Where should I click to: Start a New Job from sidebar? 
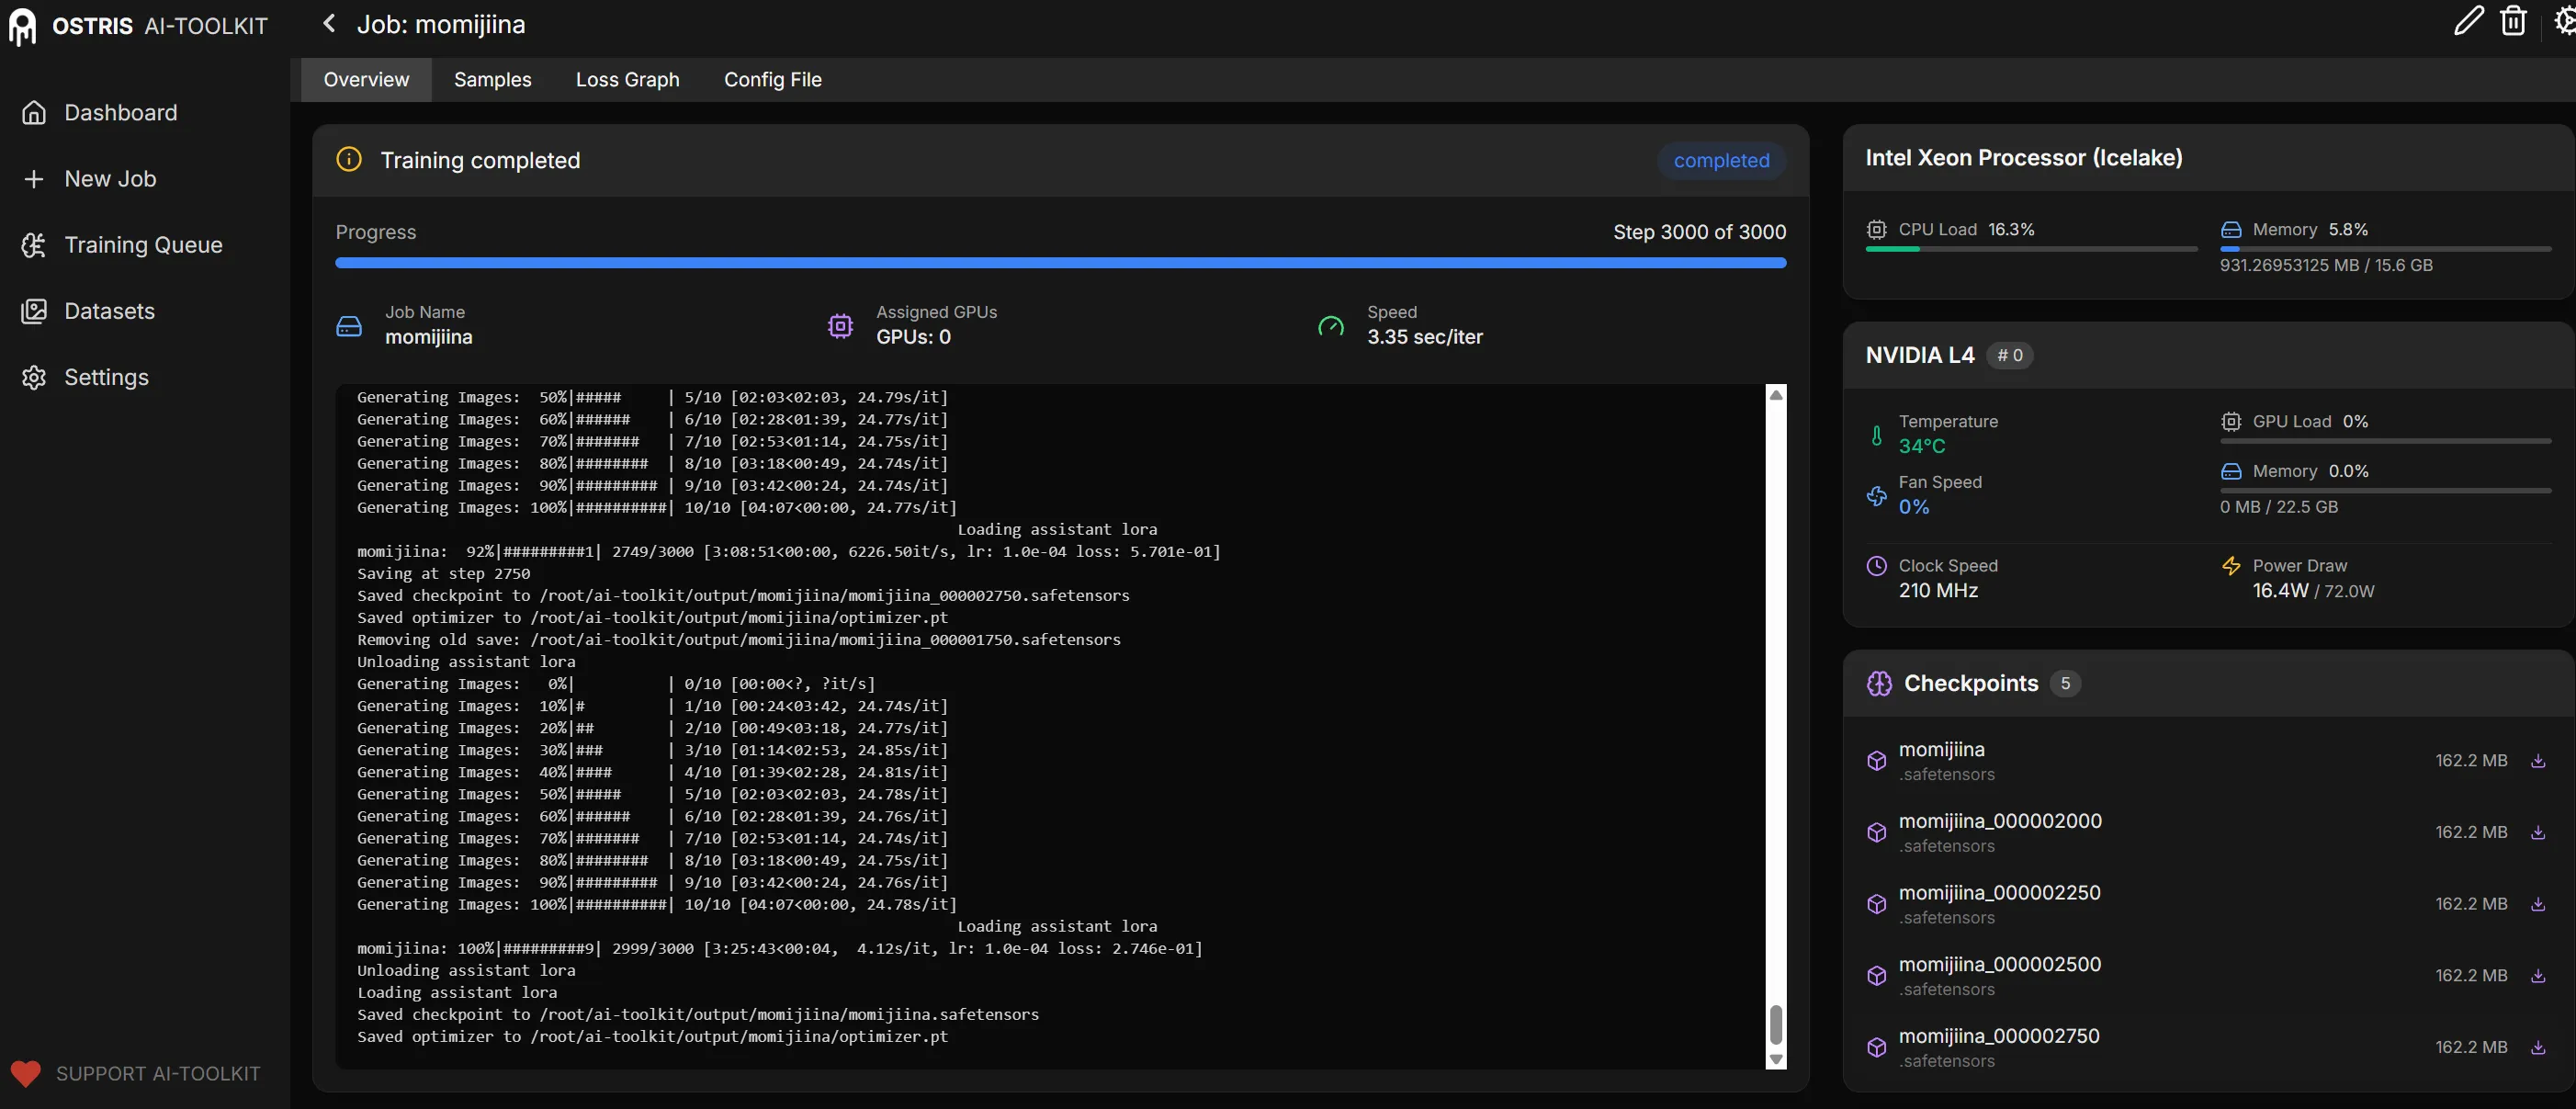point(110,179)
